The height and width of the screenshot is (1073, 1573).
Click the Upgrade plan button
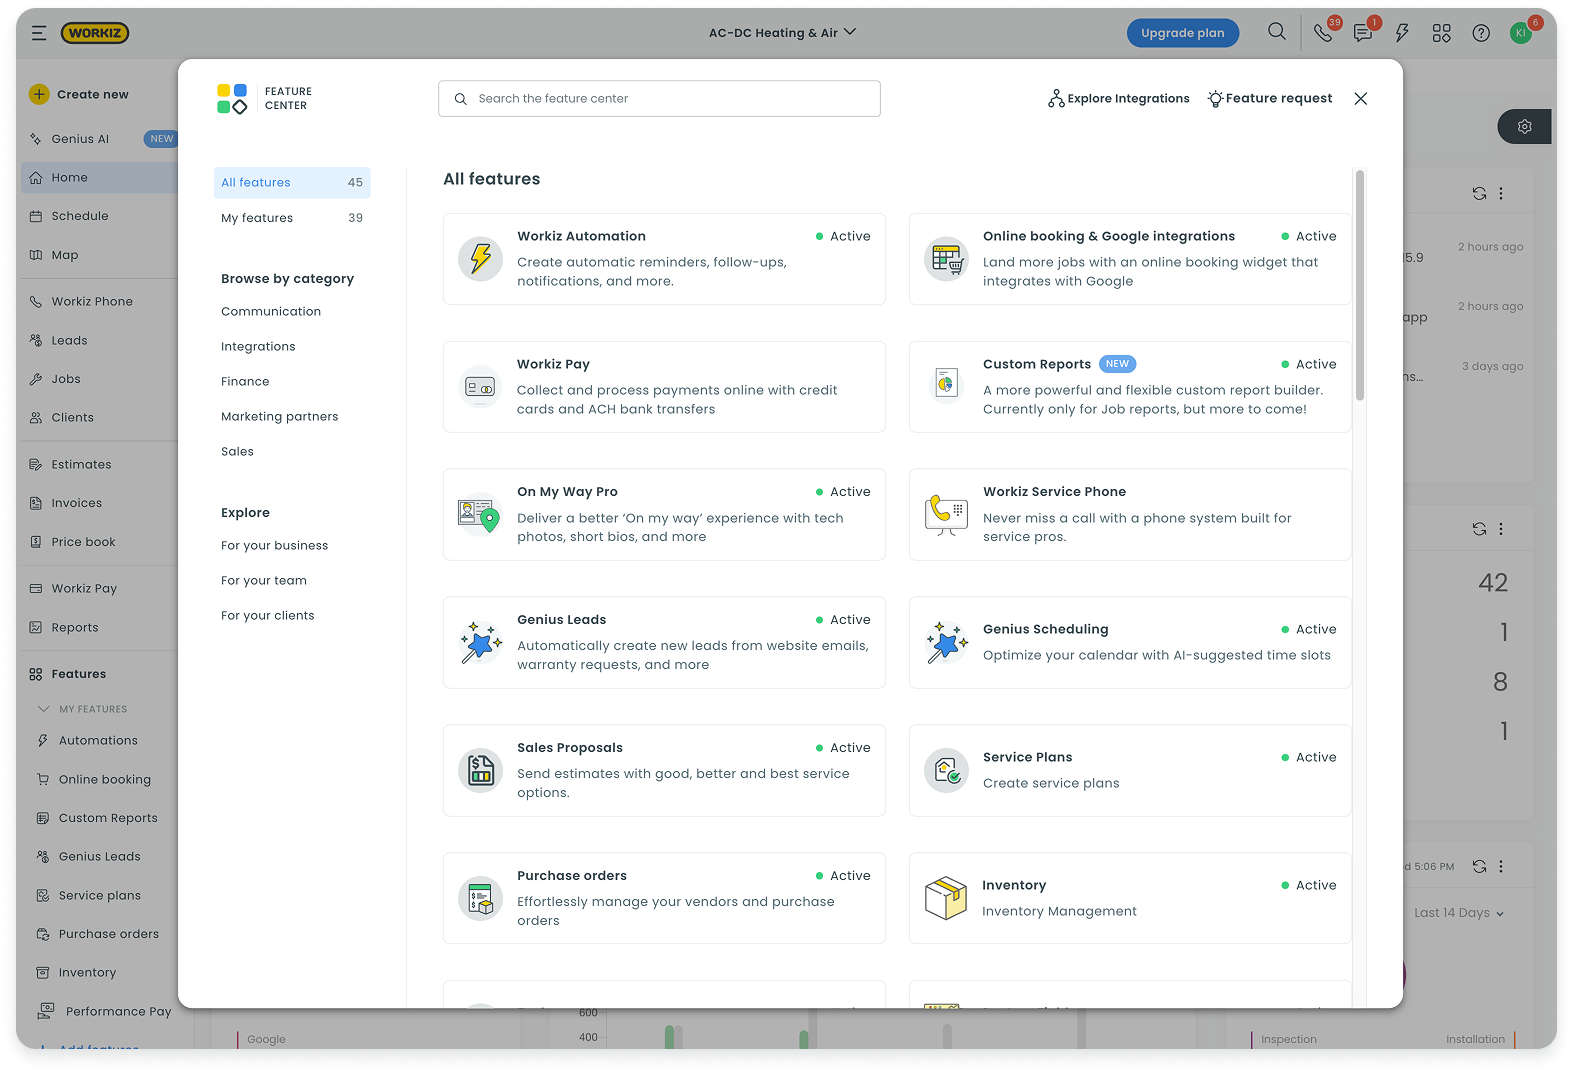[1182, 33]
